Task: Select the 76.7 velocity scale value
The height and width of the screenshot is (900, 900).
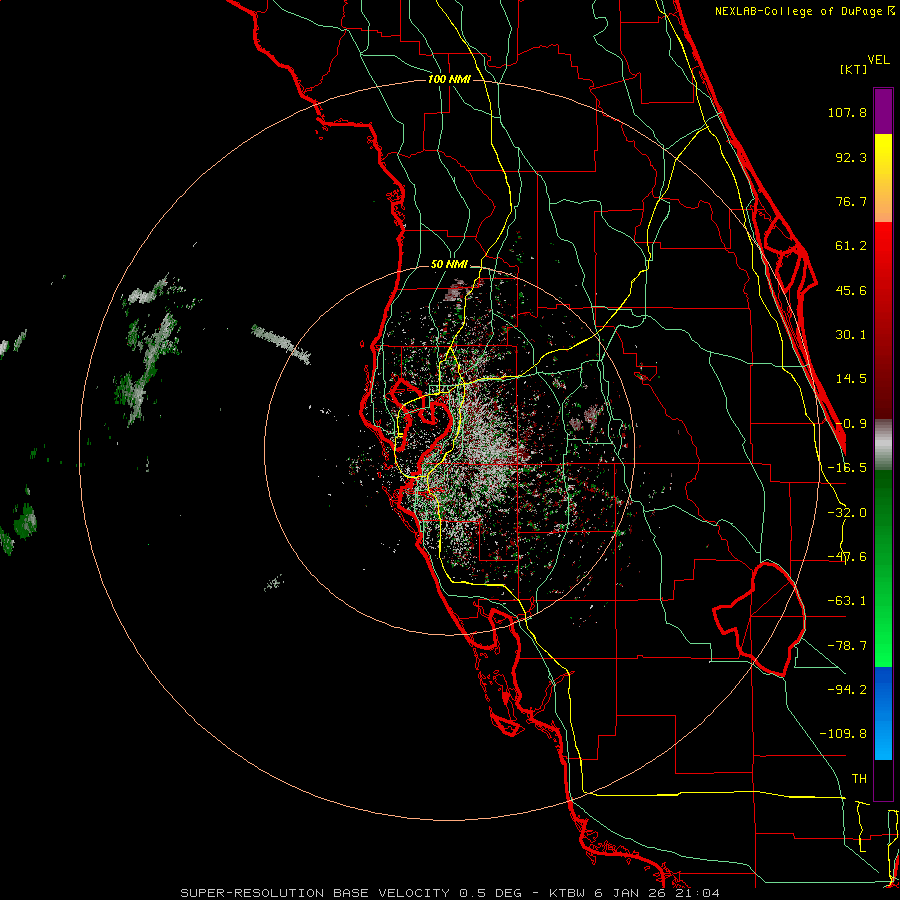Action: [x=851, y=201]
